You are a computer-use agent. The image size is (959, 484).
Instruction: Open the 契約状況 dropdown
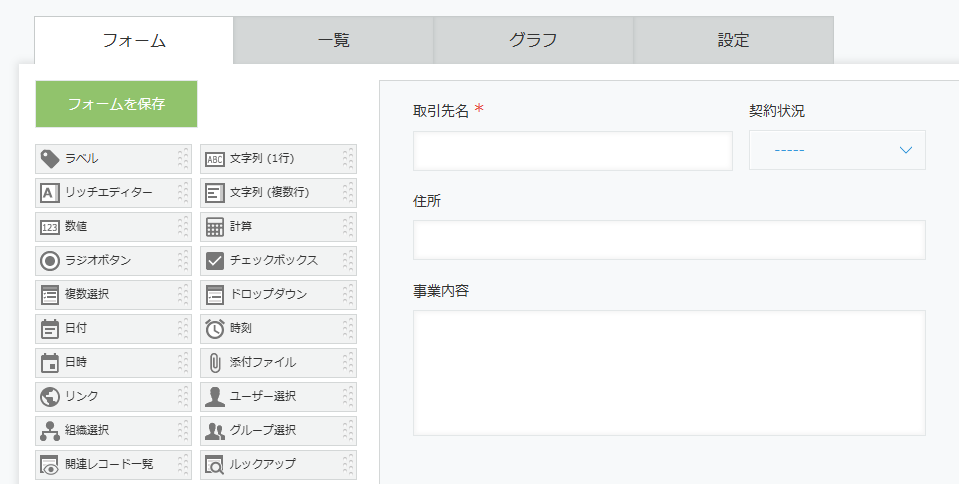(x=837, y=150)
